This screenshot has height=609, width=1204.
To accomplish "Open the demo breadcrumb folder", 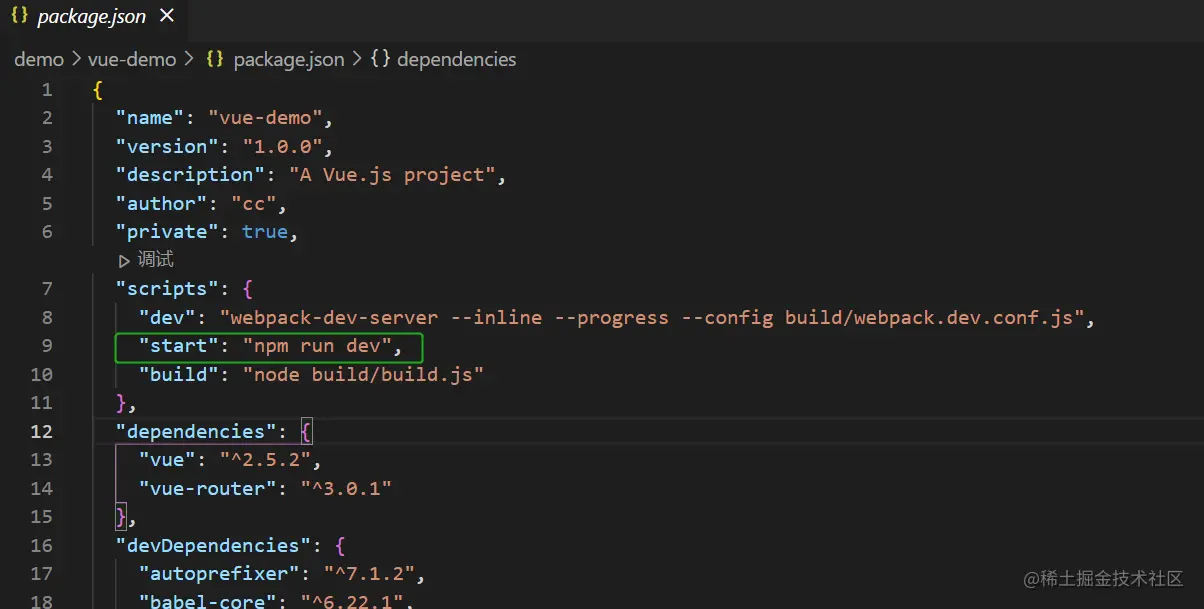I will pyautogui.click(x=39, y=59).
